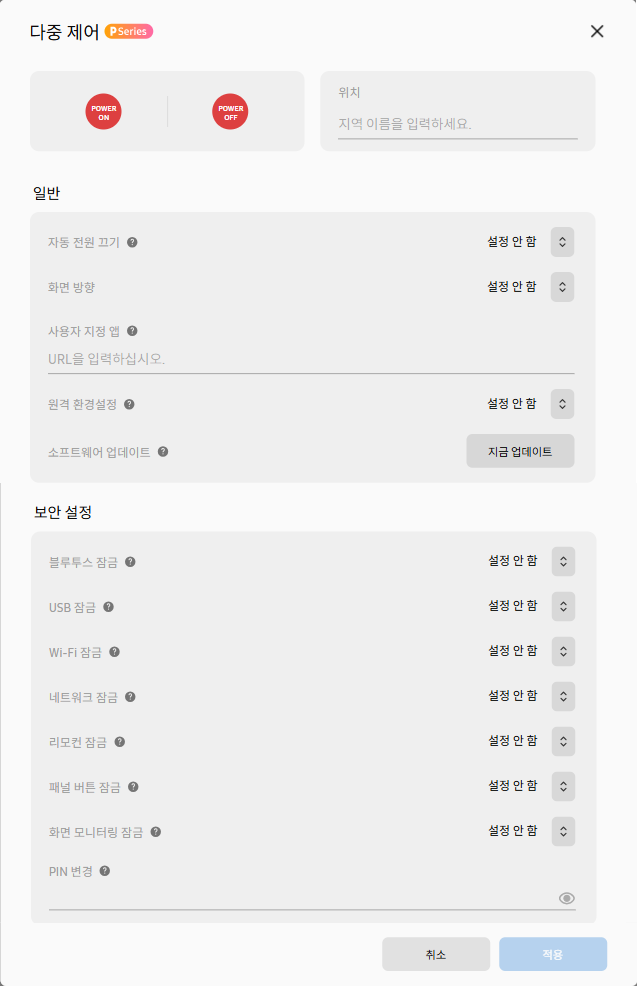Focus the 위치 region name input field
The height and width of the screenshot is (986, 637).
click(x=458, y=124)
